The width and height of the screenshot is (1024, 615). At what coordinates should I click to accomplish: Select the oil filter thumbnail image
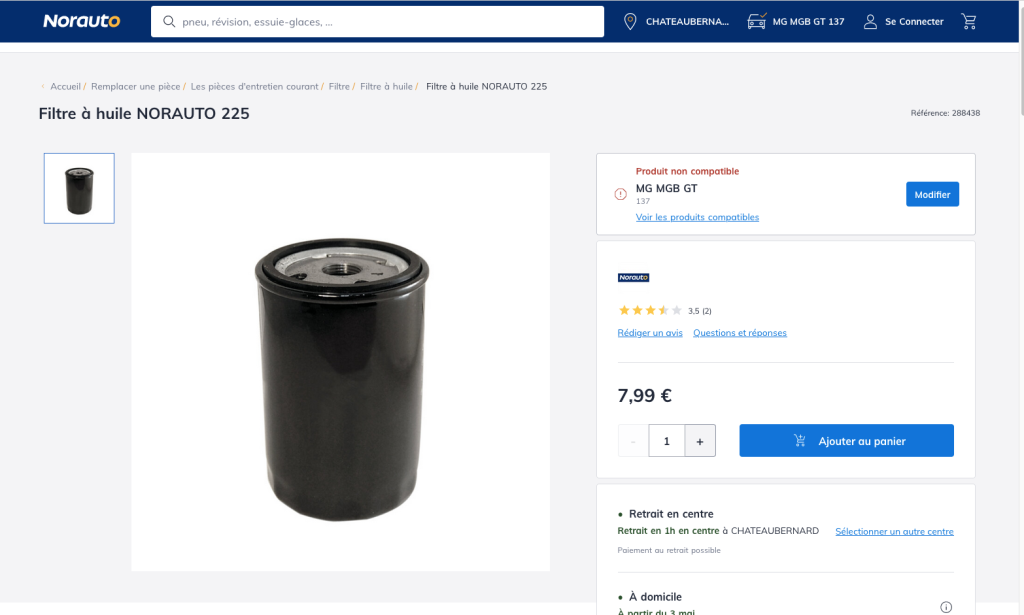click(79, 189)
